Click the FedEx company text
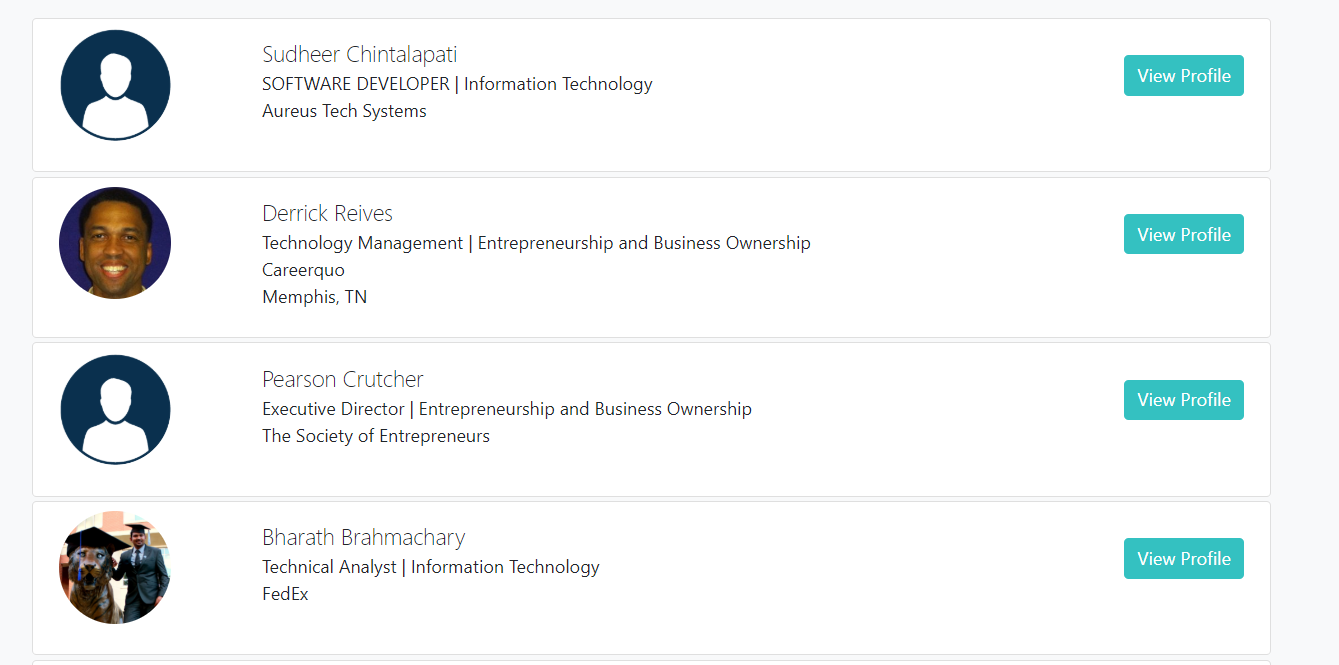Viewport: 1339px width, 665px height. coord(285,594)
